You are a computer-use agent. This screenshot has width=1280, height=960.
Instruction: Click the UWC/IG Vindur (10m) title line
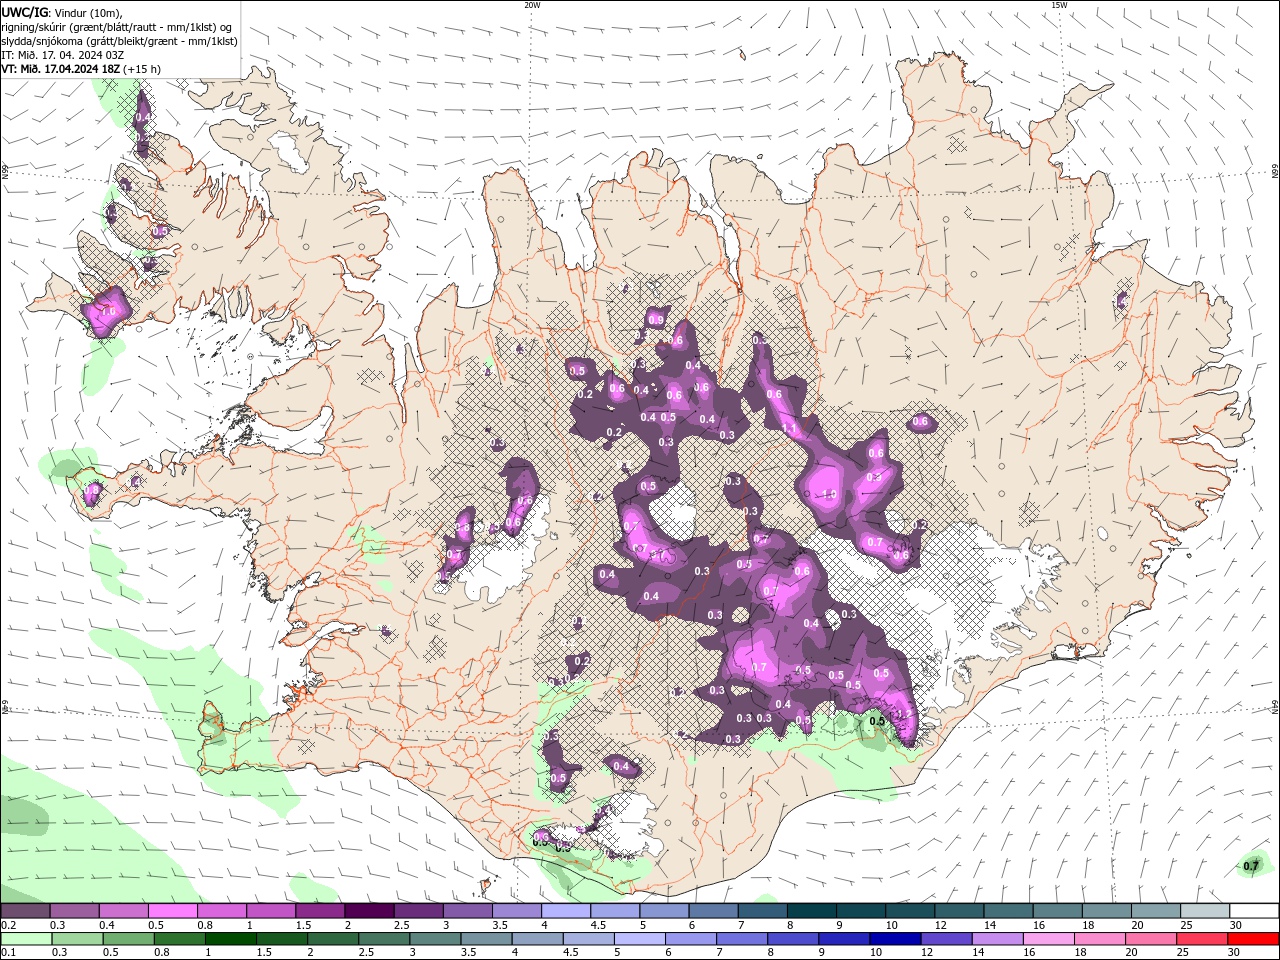click(x=60, y=12)
